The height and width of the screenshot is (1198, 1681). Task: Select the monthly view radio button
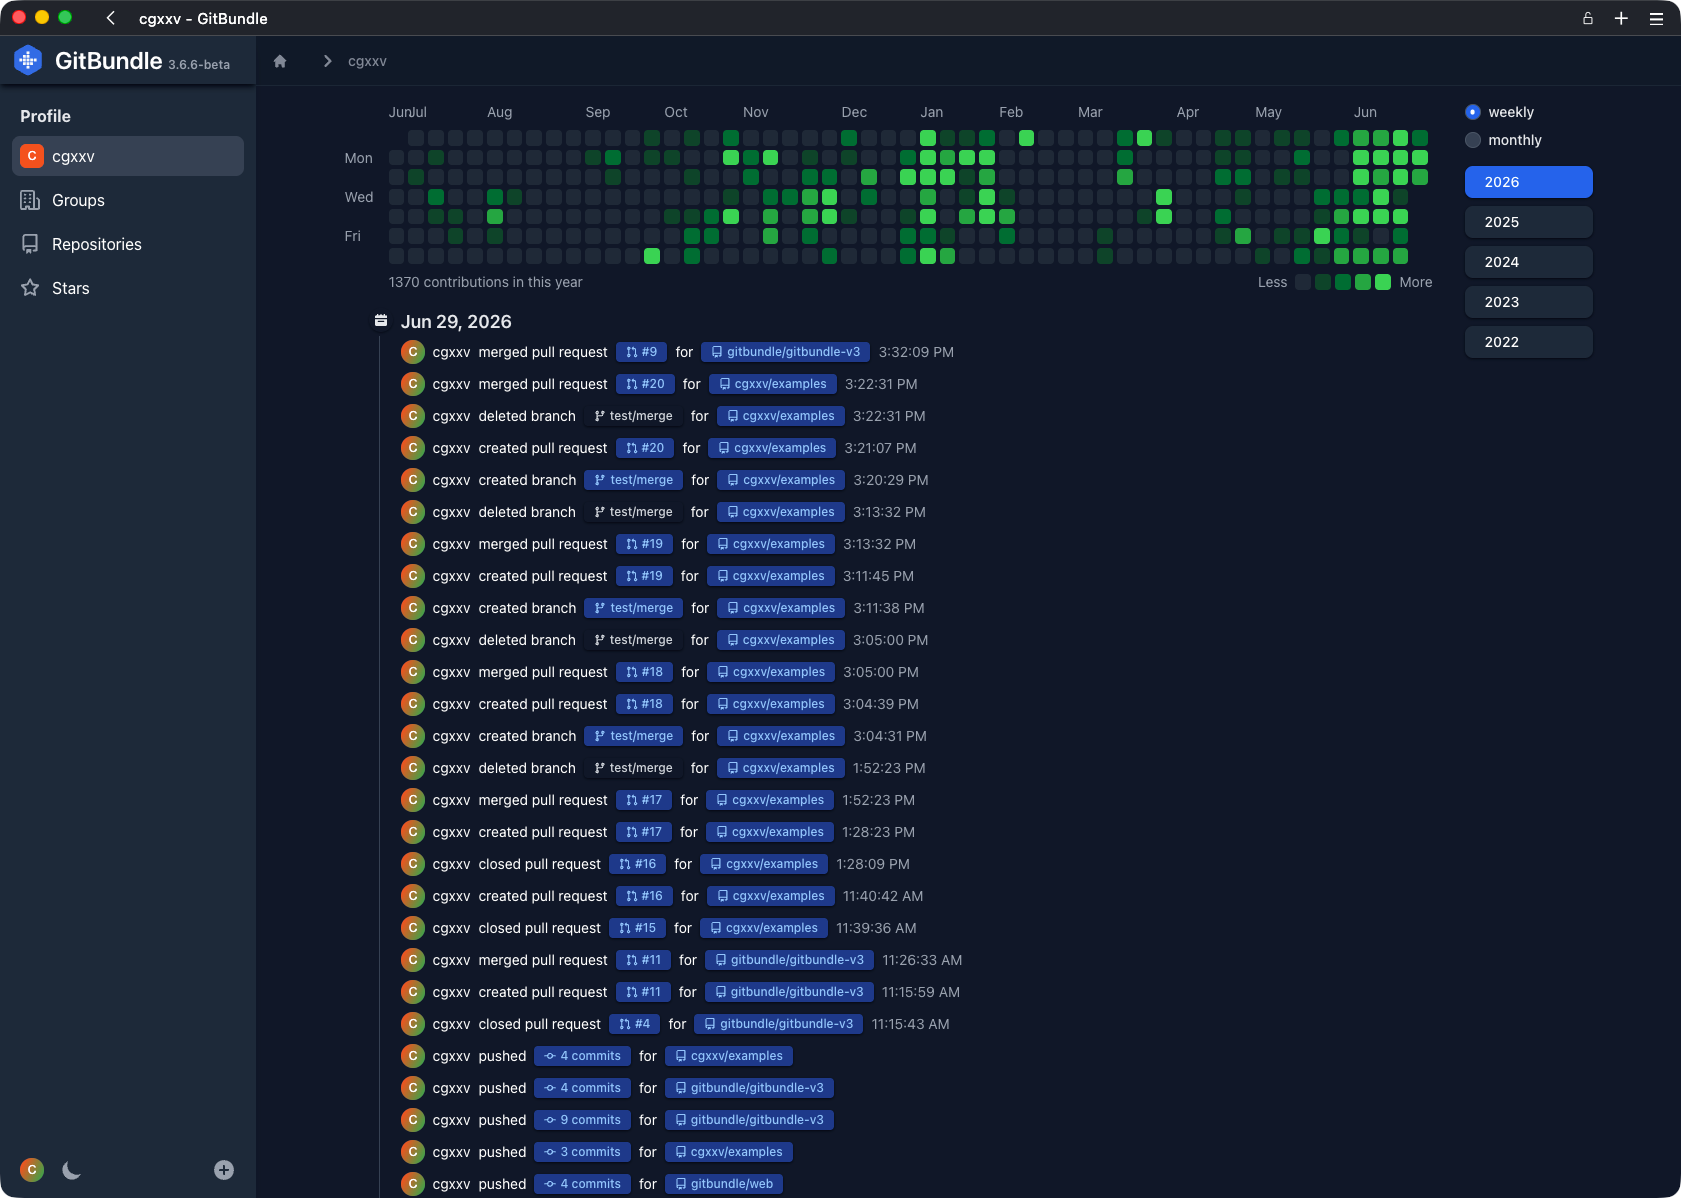click(x=1473, y=140)
